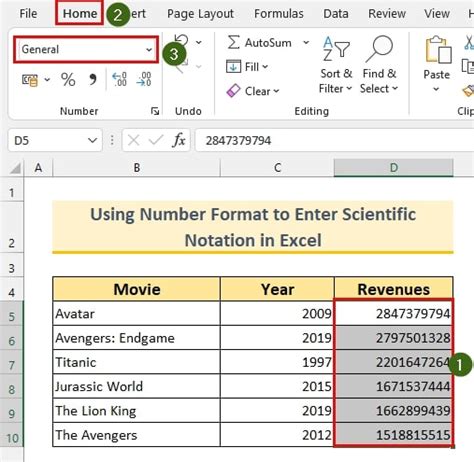Select revenue cell 2847379794
Viewport: 474px width, 462px height.
[393, 314]
